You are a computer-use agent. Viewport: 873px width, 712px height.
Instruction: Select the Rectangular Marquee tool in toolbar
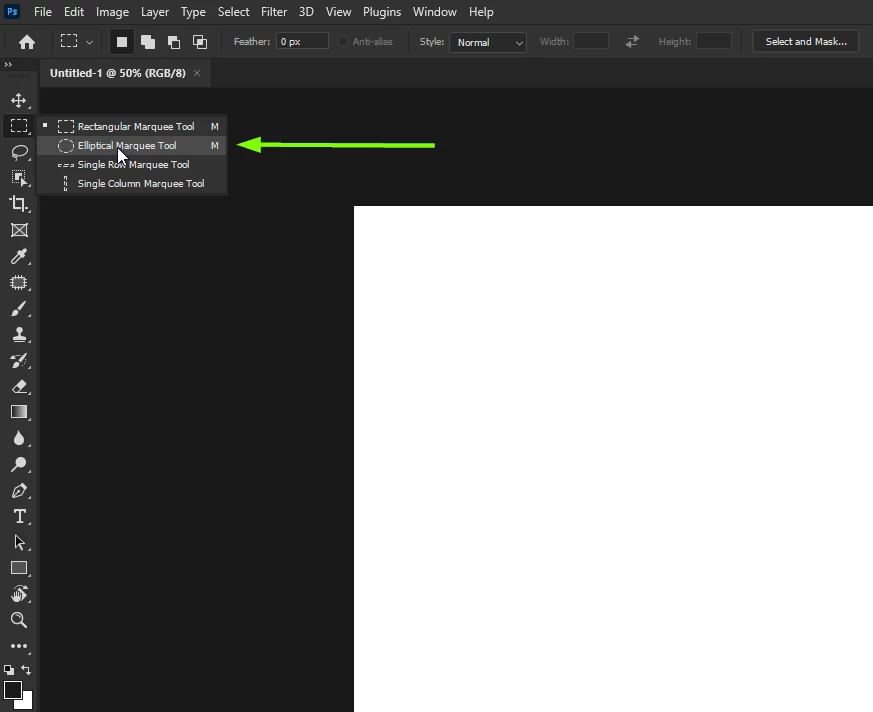(19, 126)
